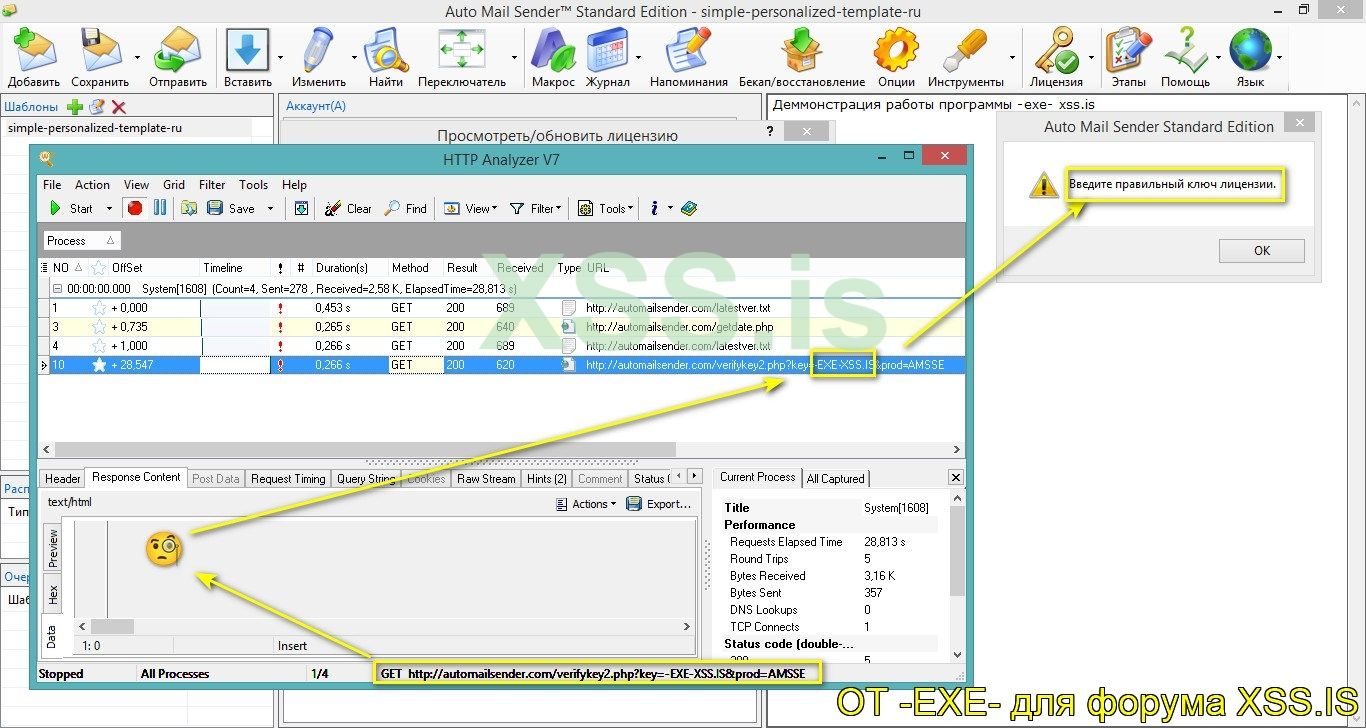Switch to the All Captured tab
This screenshot has width=1366, height=728.
click(x=835, y=479)
